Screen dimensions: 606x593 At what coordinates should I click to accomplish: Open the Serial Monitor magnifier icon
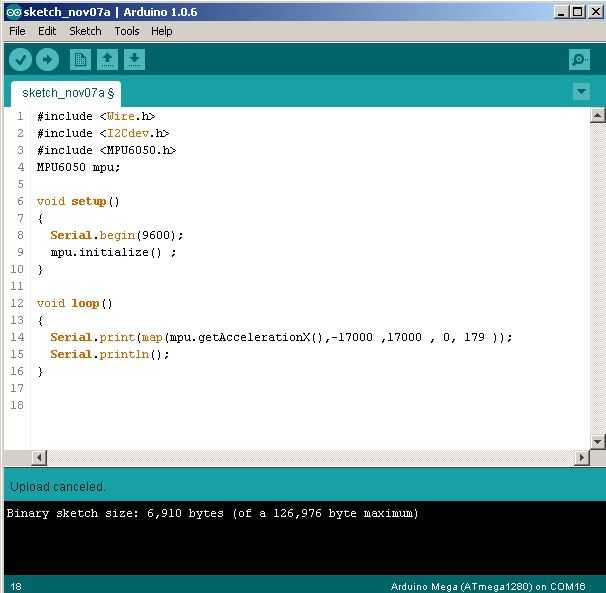(x=579, y=60)
